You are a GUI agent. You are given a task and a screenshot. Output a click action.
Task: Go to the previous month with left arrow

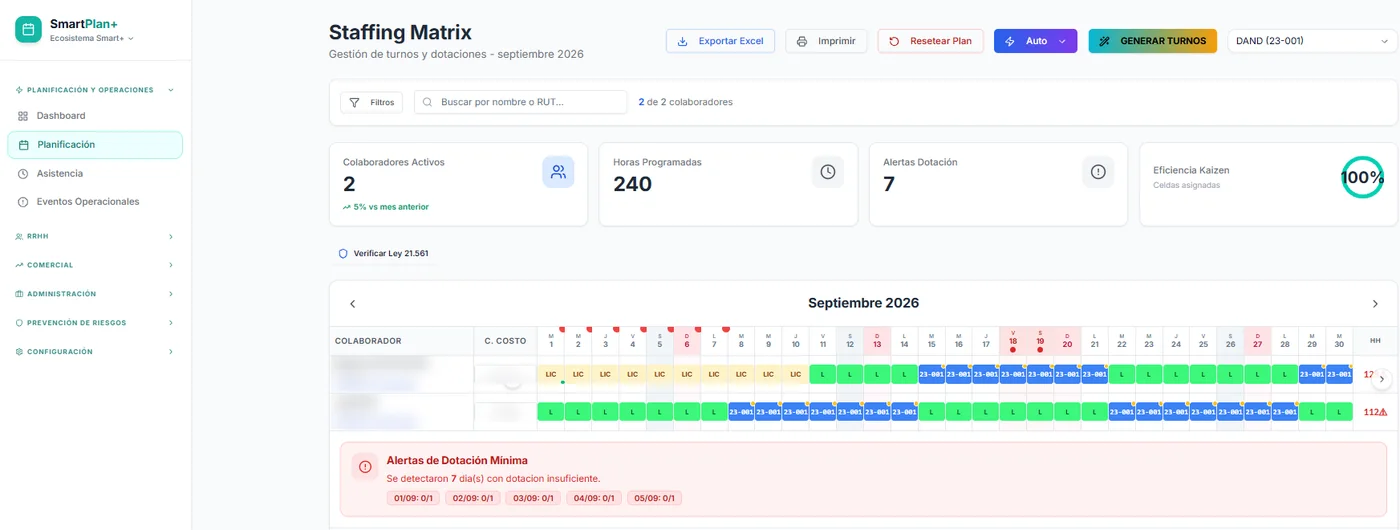tap(352, 303)
